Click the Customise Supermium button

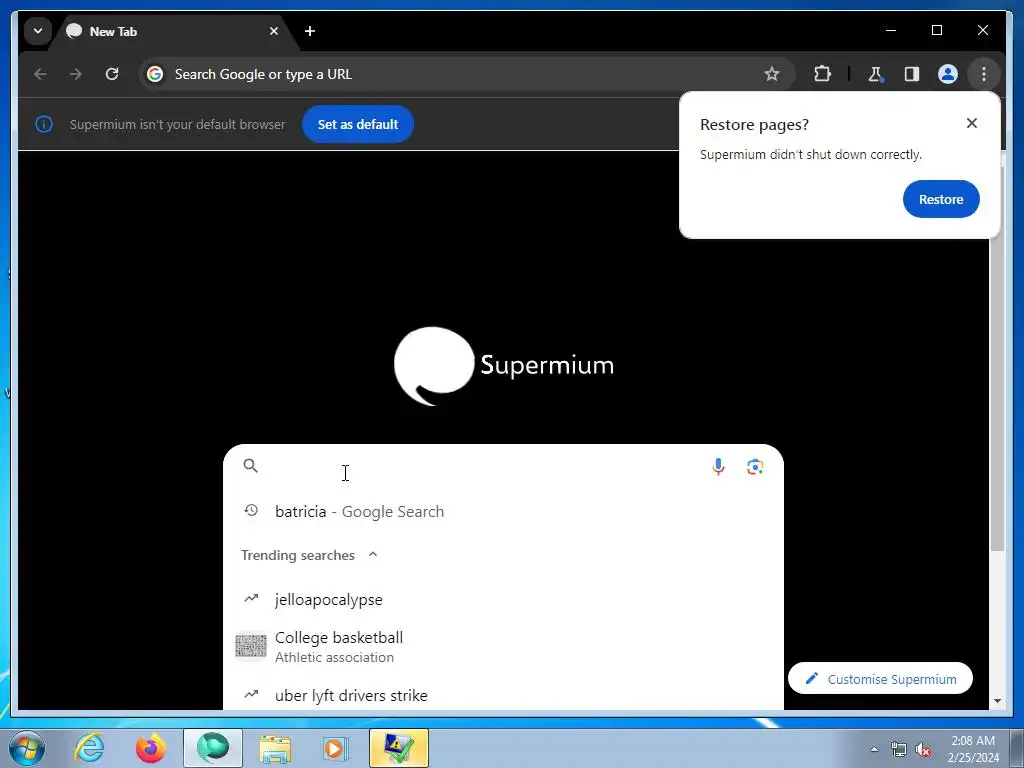coord(880,679)
